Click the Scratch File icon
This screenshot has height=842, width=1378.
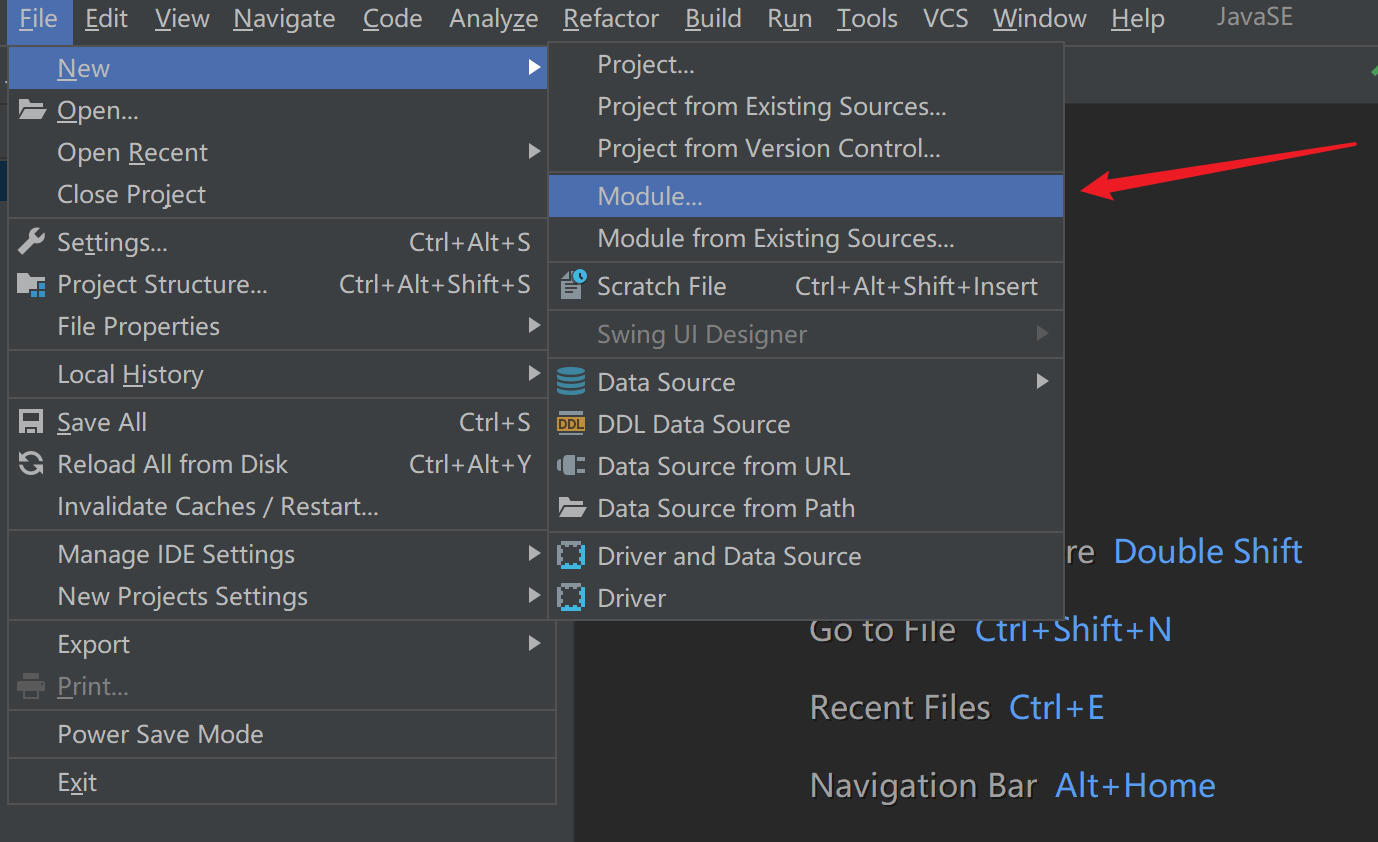click(572, 286)
